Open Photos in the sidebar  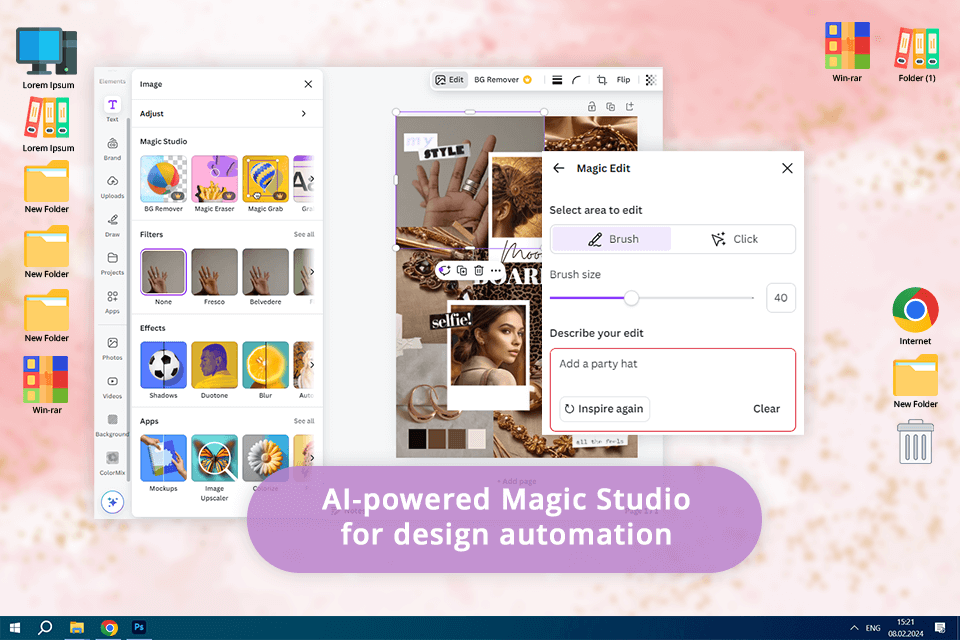click(x=112, y=348)
